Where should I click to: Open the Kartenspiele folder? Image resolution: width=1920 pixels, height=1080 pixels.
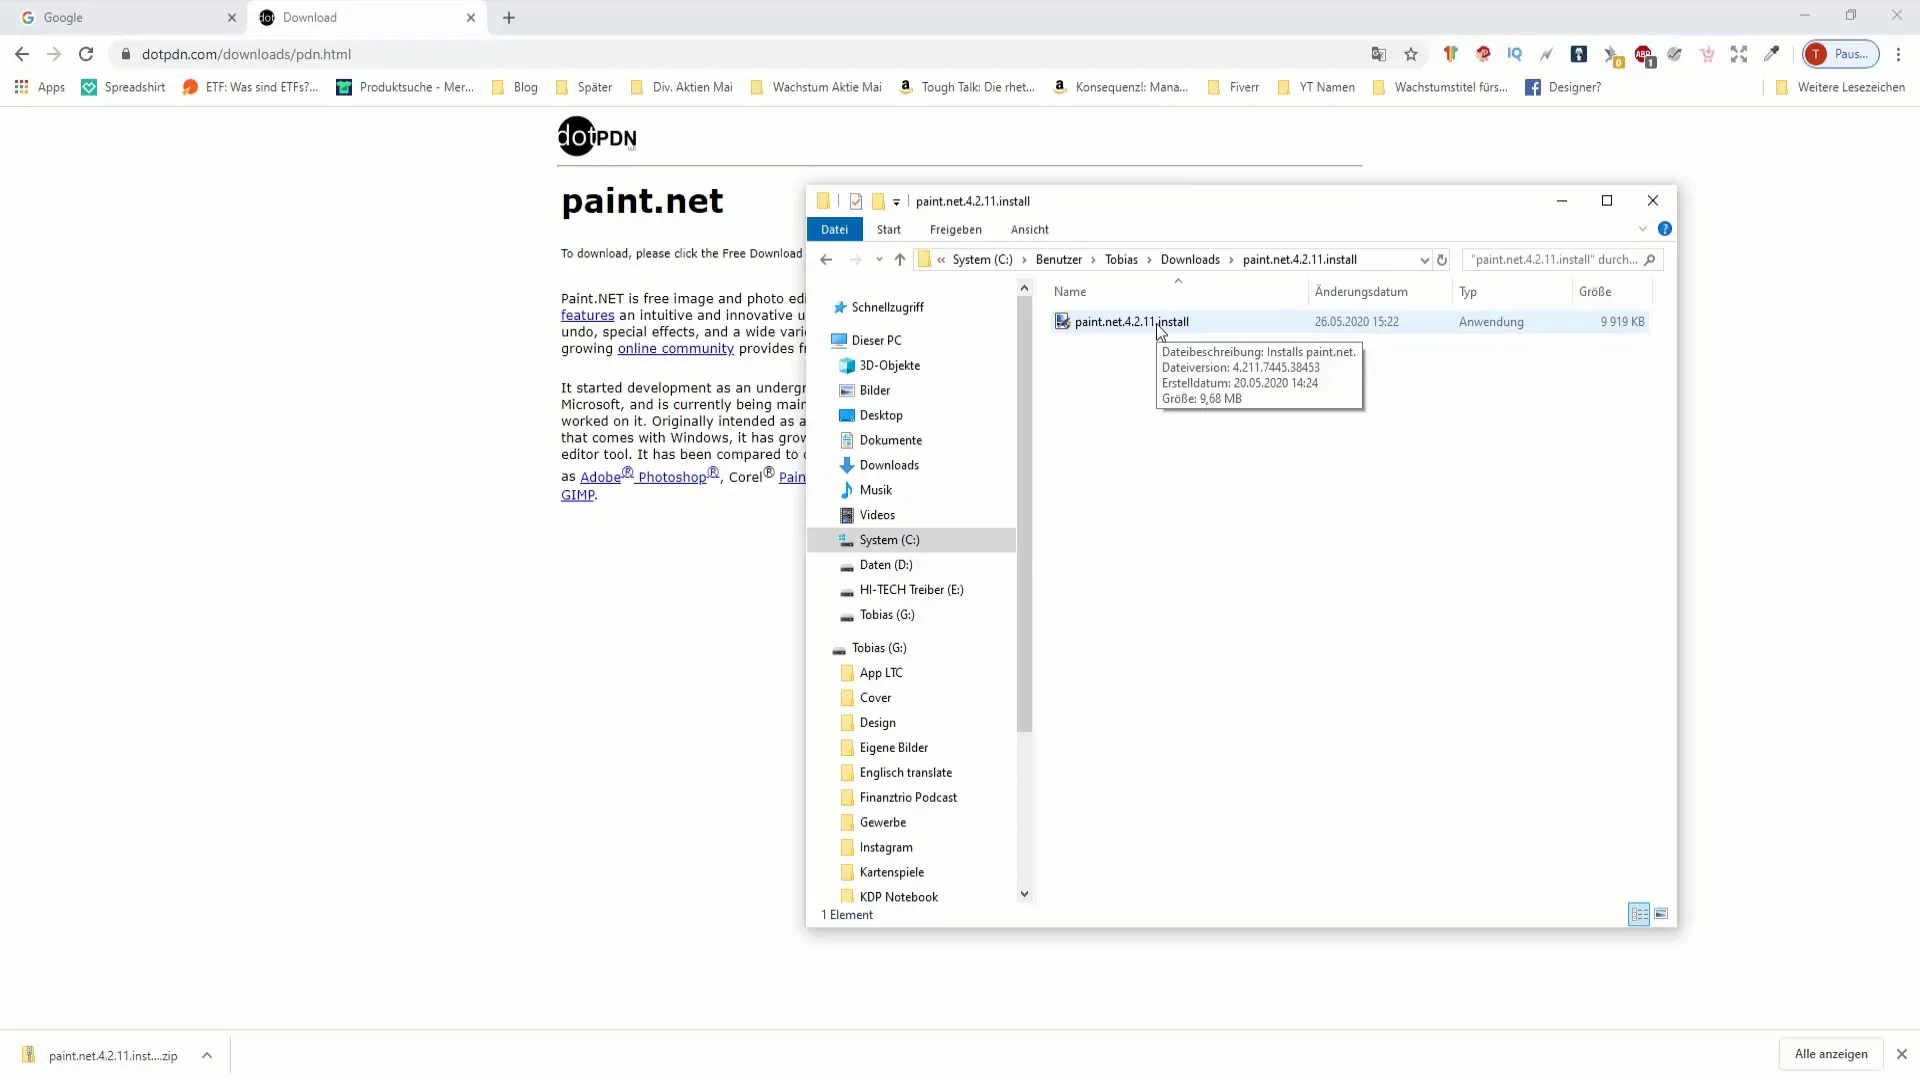882,873
